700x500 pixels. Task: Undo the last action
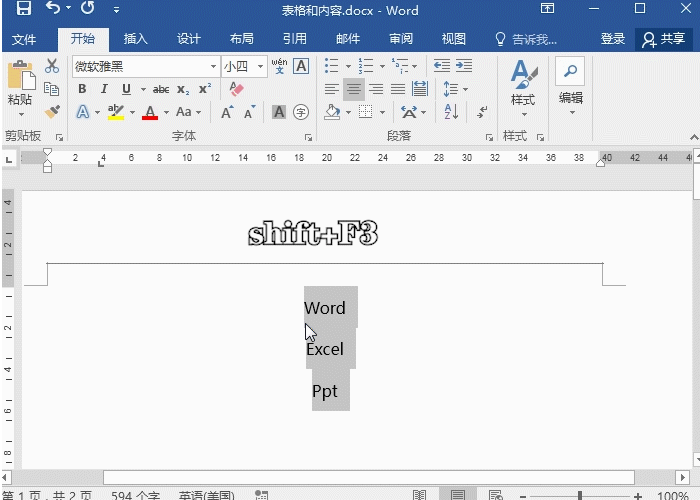tap(53, 8)
